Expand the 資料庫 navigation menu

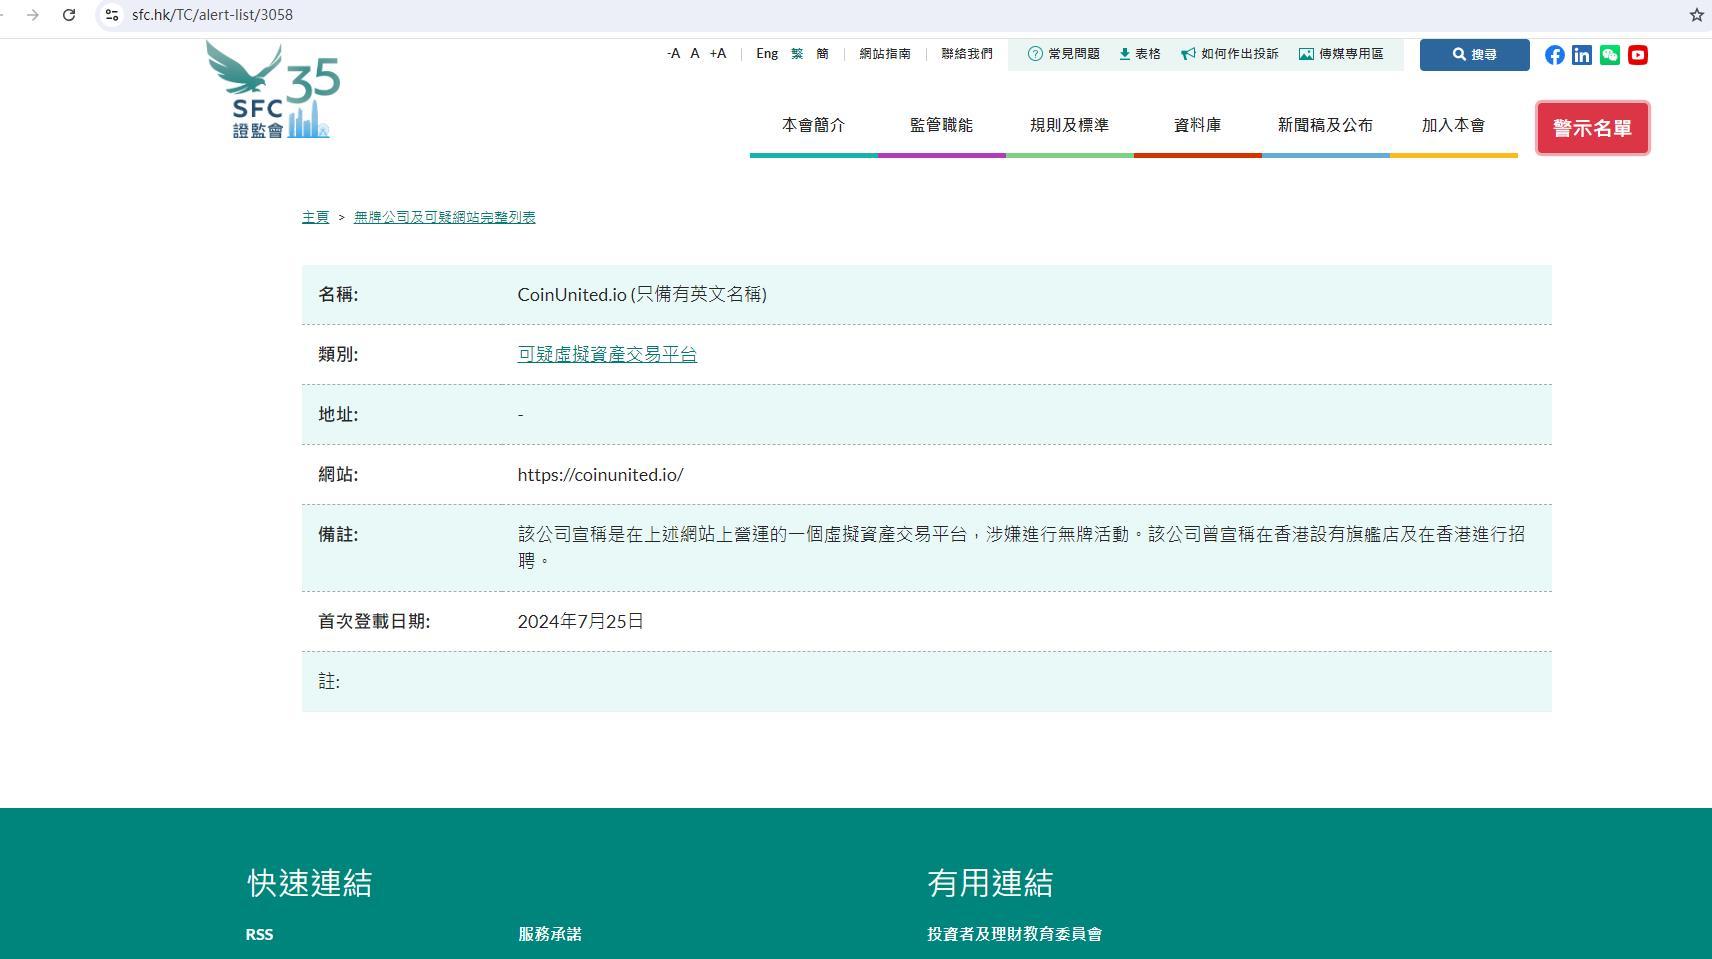coord(1197,125)
